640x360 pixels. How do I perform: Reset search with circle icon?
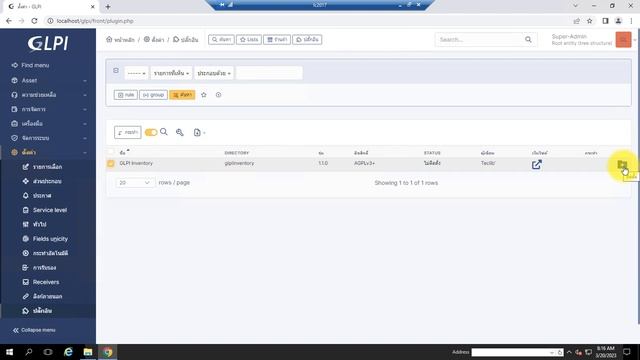218,95
